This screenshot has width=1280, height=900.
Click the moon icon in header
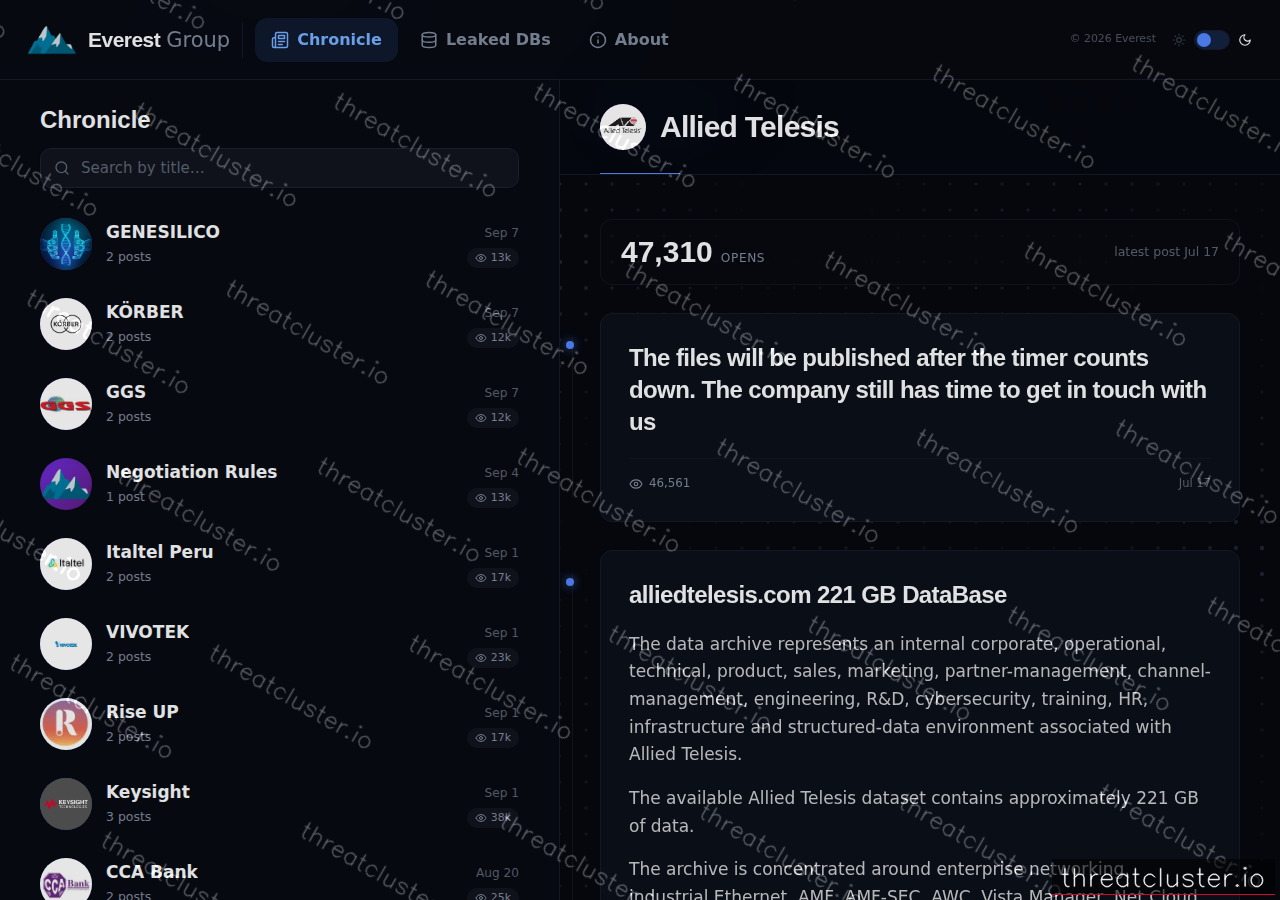[x=1245, y=40]
